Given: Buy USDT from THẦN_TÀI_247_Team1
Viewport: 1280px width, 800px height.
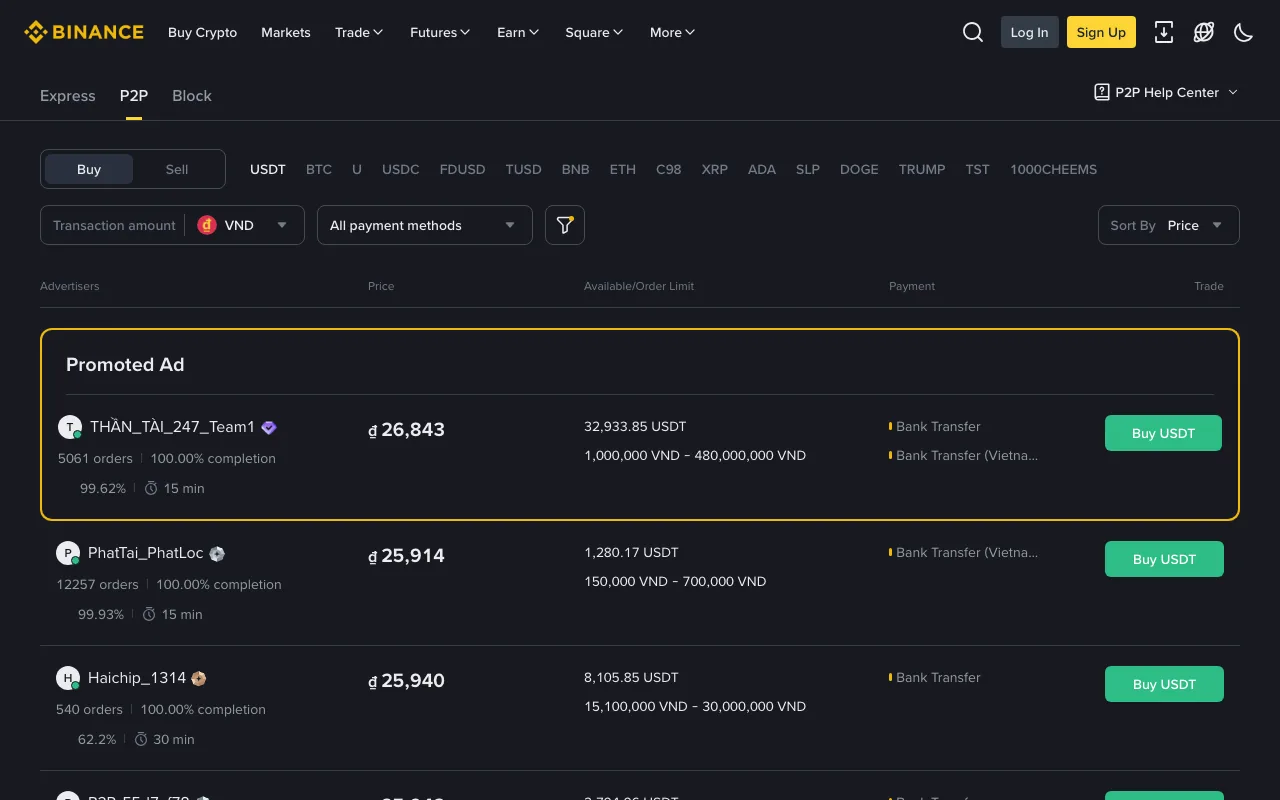Looking at the screenshot, I should [1163, 433].
